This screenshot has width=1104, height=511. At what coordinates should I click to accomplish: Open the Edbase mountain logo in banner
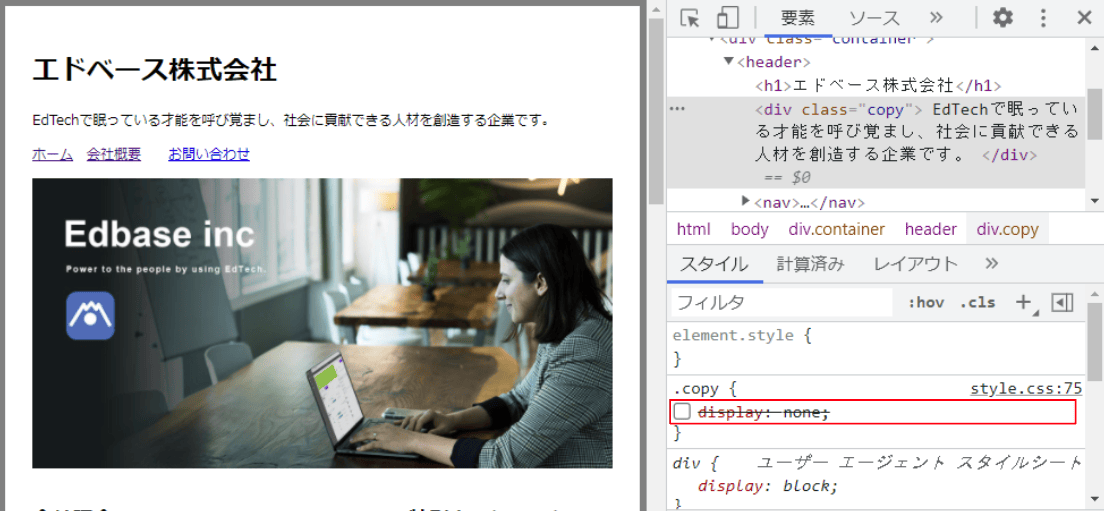(x=90, y=315)
